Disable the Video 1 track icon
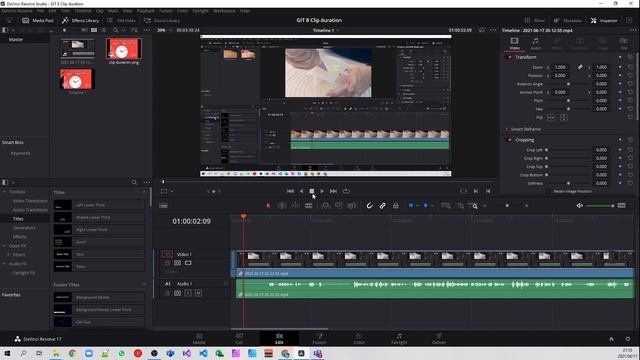Screen dimensions: 640x360 coord(188,263)
